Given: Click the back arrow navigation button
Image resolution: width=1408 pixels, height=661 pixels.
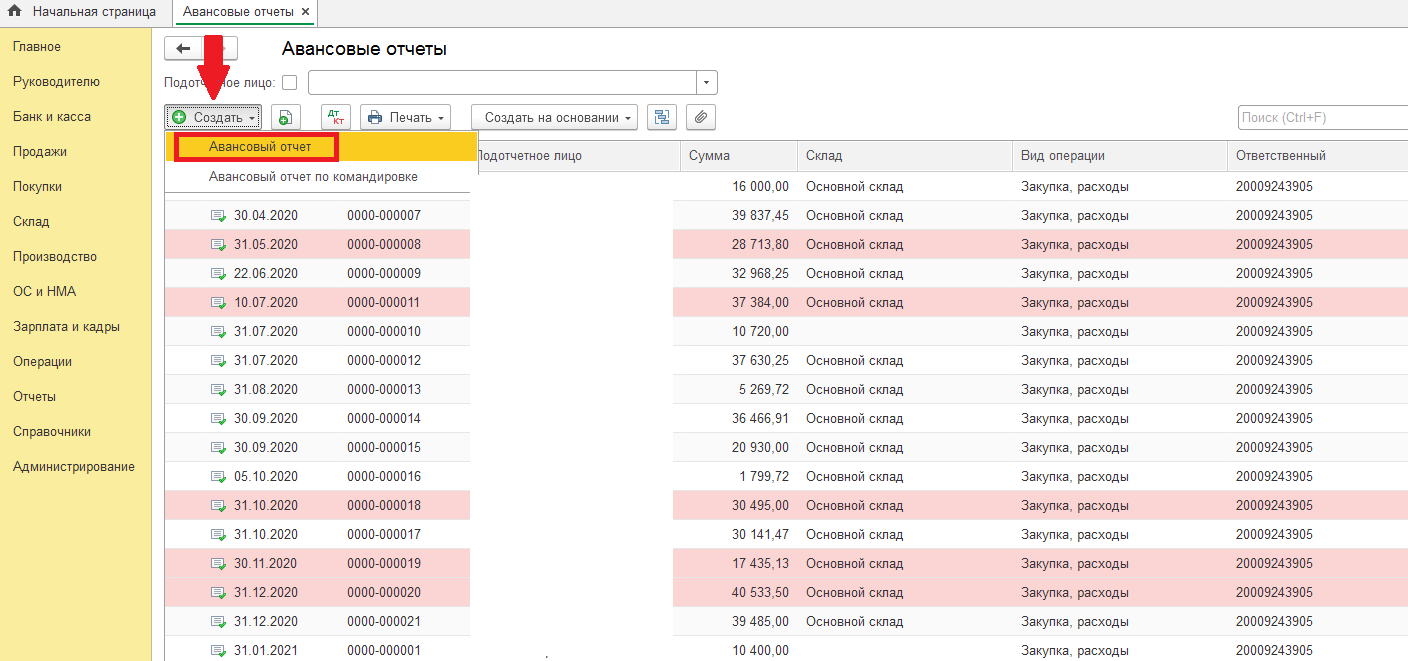Looking at the screenshot, I should 183,49.
